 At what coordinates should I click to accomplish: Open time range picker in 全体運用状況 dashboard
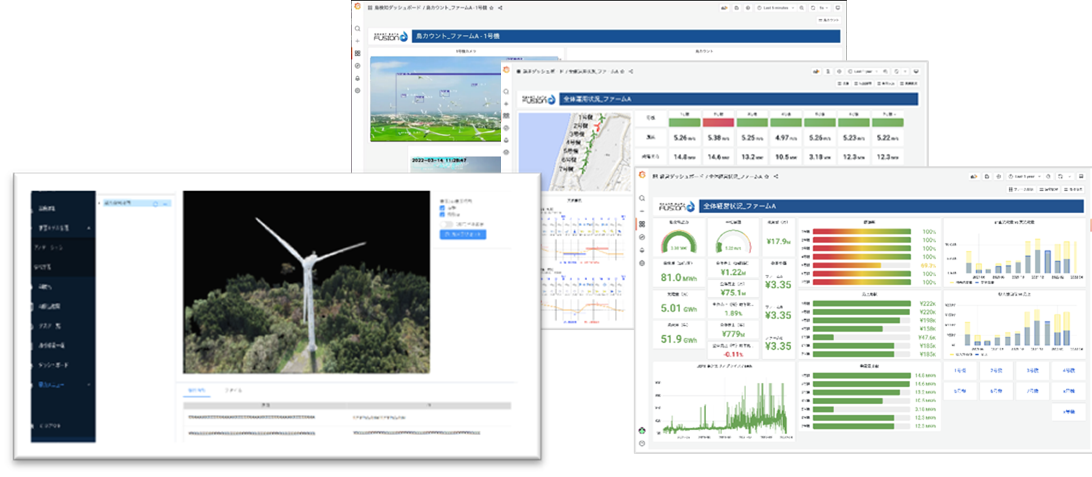[x=862, y=71]
